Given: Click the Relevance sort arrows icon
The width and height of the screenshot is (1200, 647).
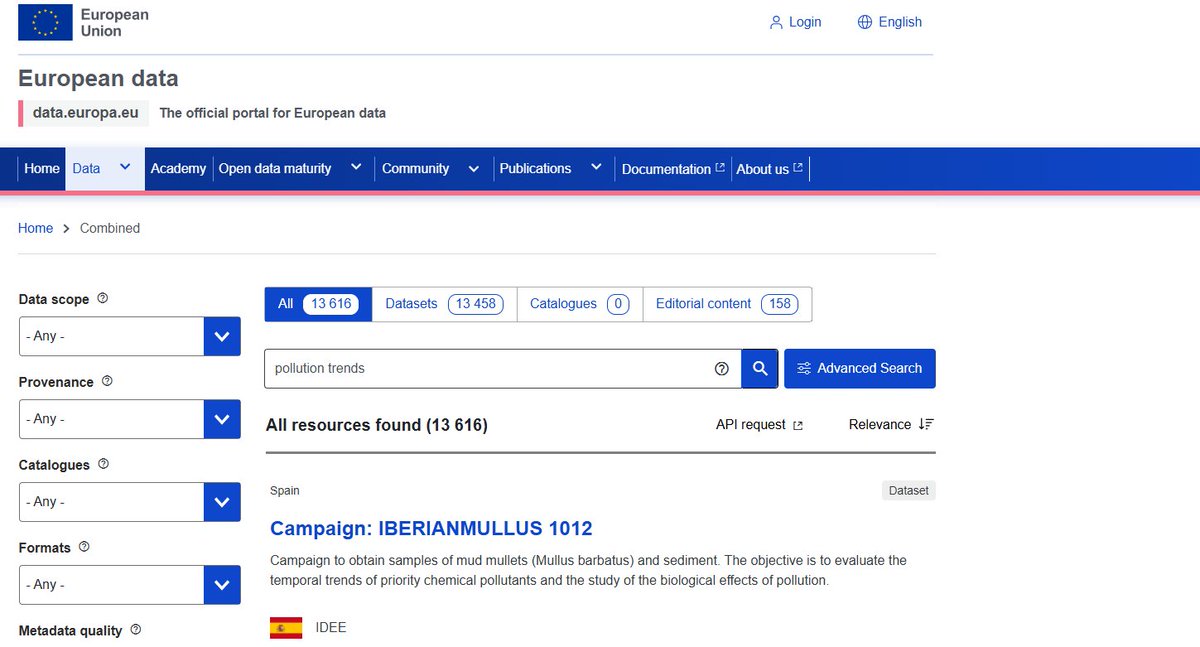Looking at the screenshot, I should point(926,424).
